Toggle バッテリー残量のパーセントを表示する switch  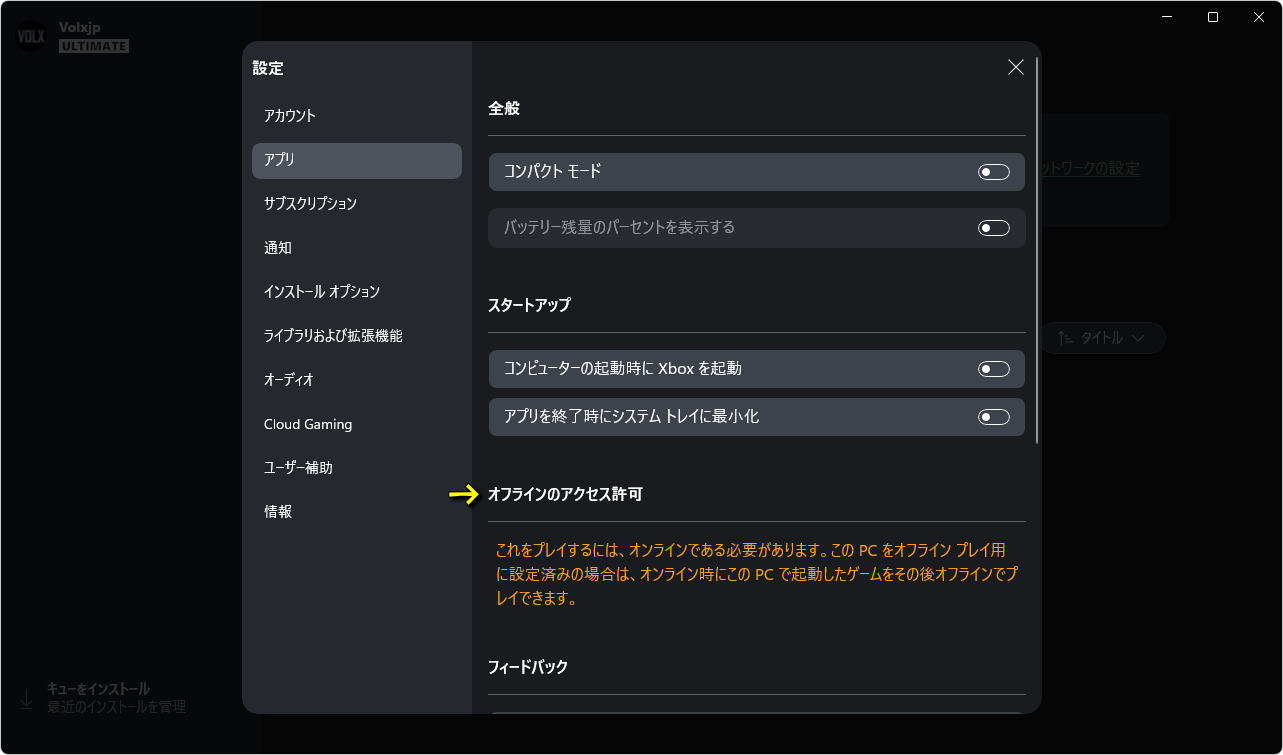coord(993,228)
